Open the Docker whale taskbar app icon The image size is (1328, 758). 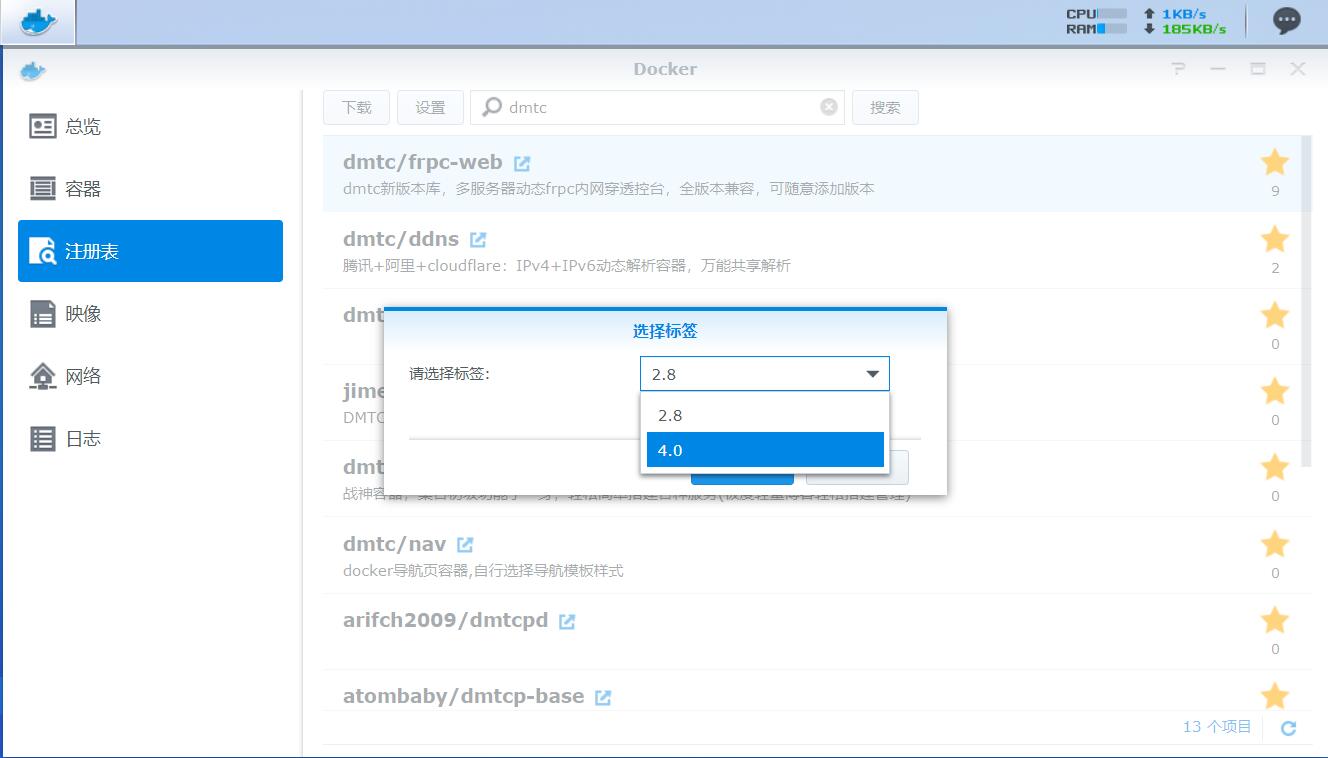[38, 22]
